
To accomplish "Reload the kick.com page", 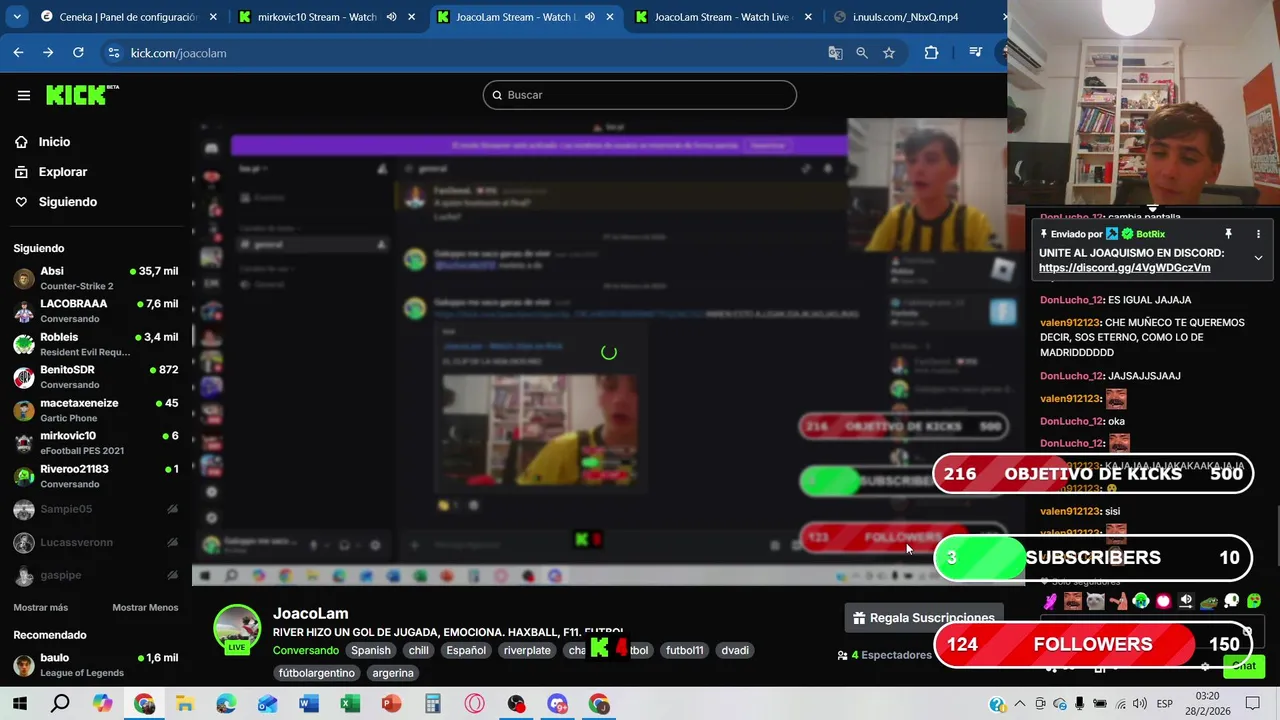I will pos(78,53).
